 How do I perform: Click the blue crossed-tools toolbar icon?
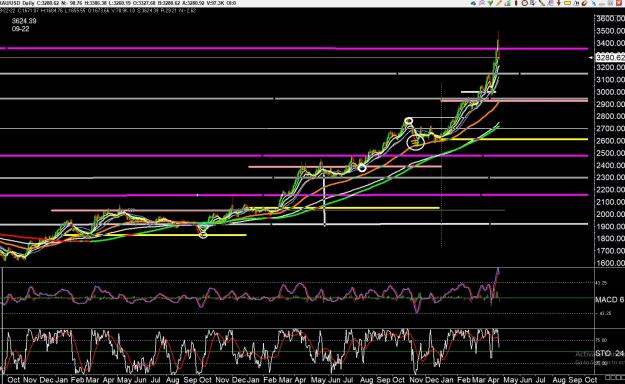click(594, 3)
